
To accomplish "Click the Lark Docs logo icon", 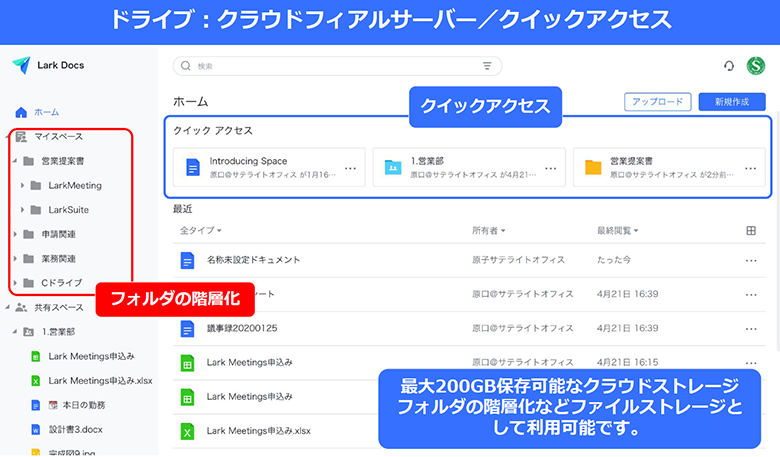I will 21,65.
